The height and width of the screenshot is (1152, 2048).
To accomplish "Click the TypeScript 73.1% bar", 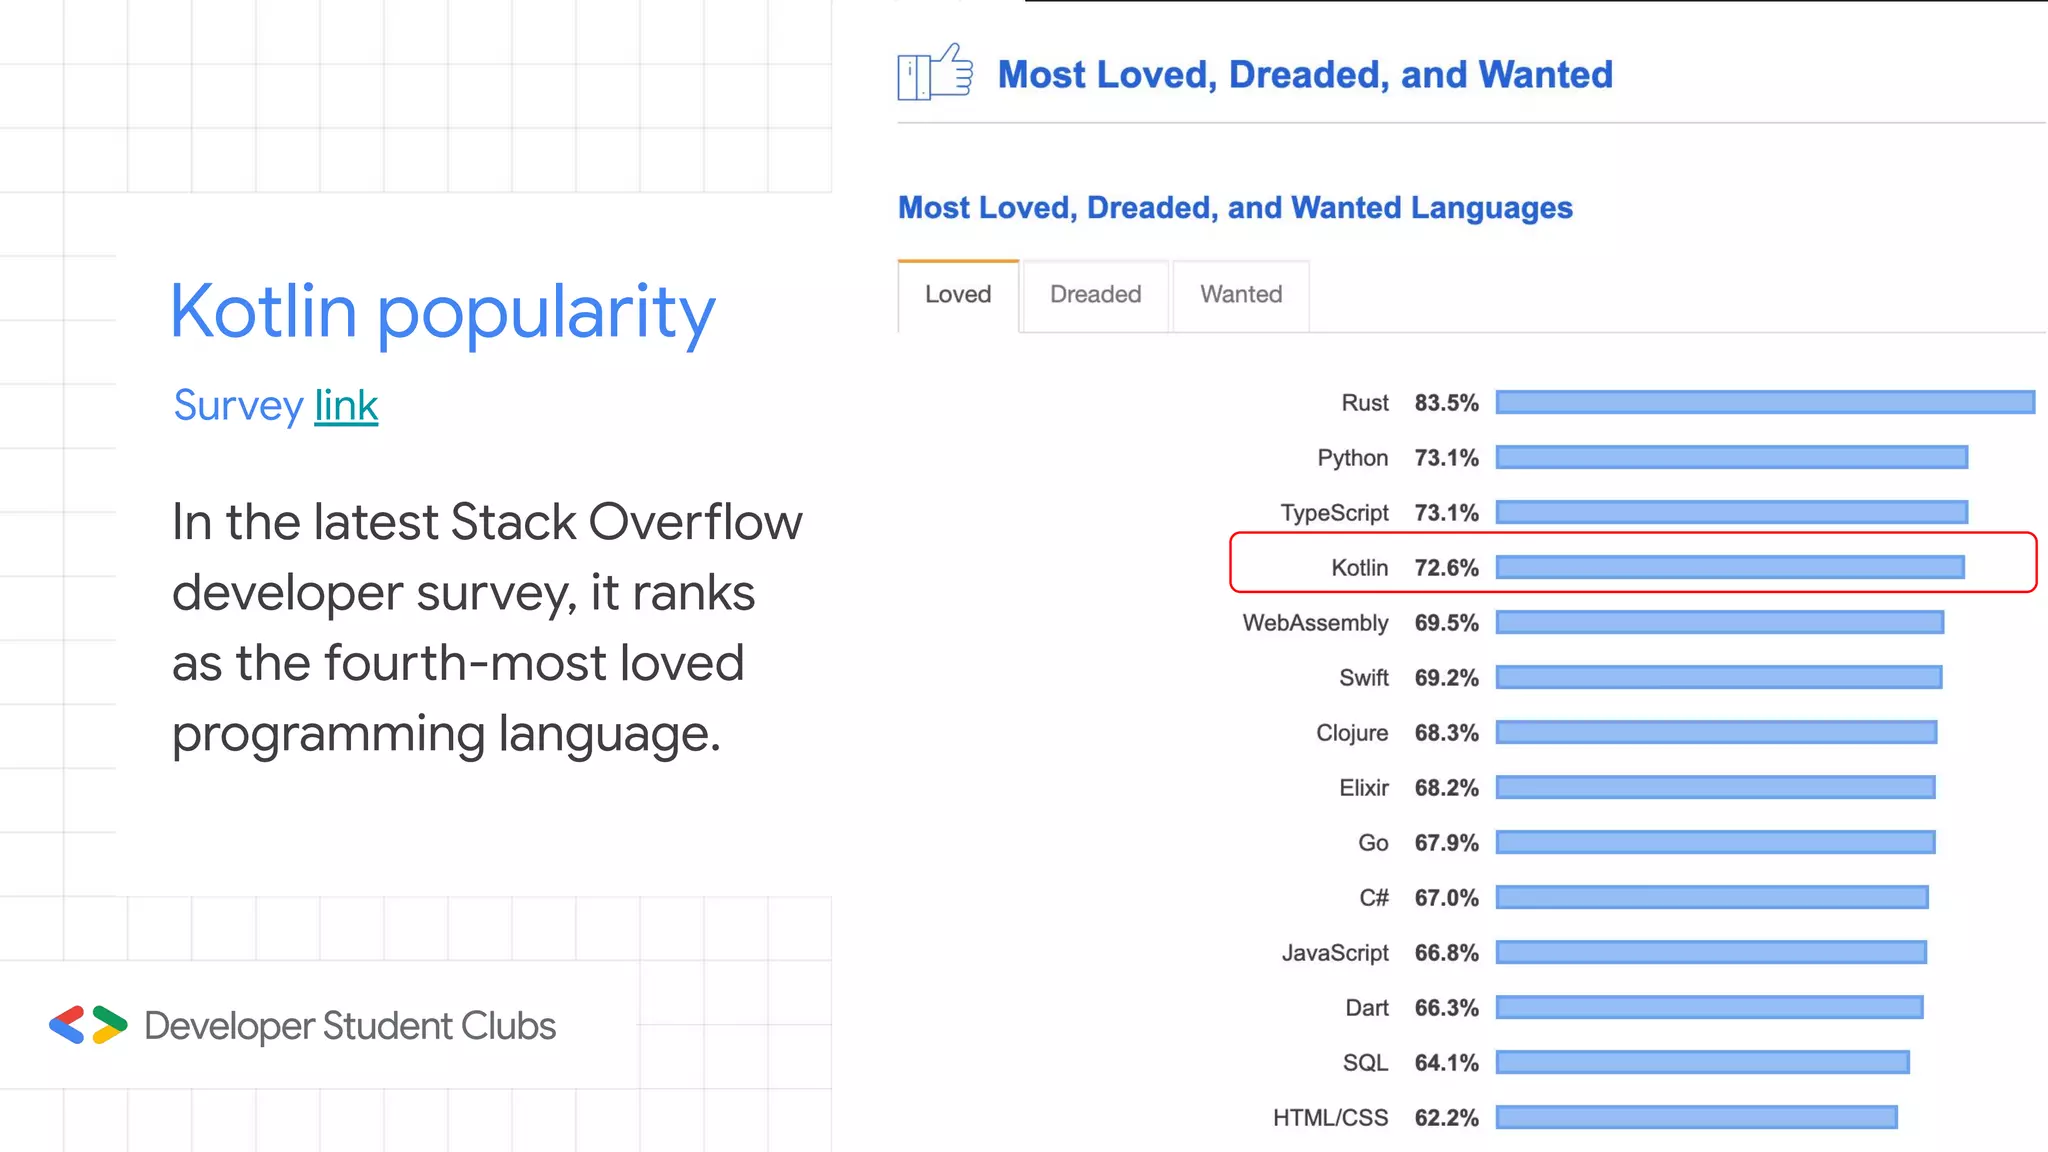I will click(1732, 512).
